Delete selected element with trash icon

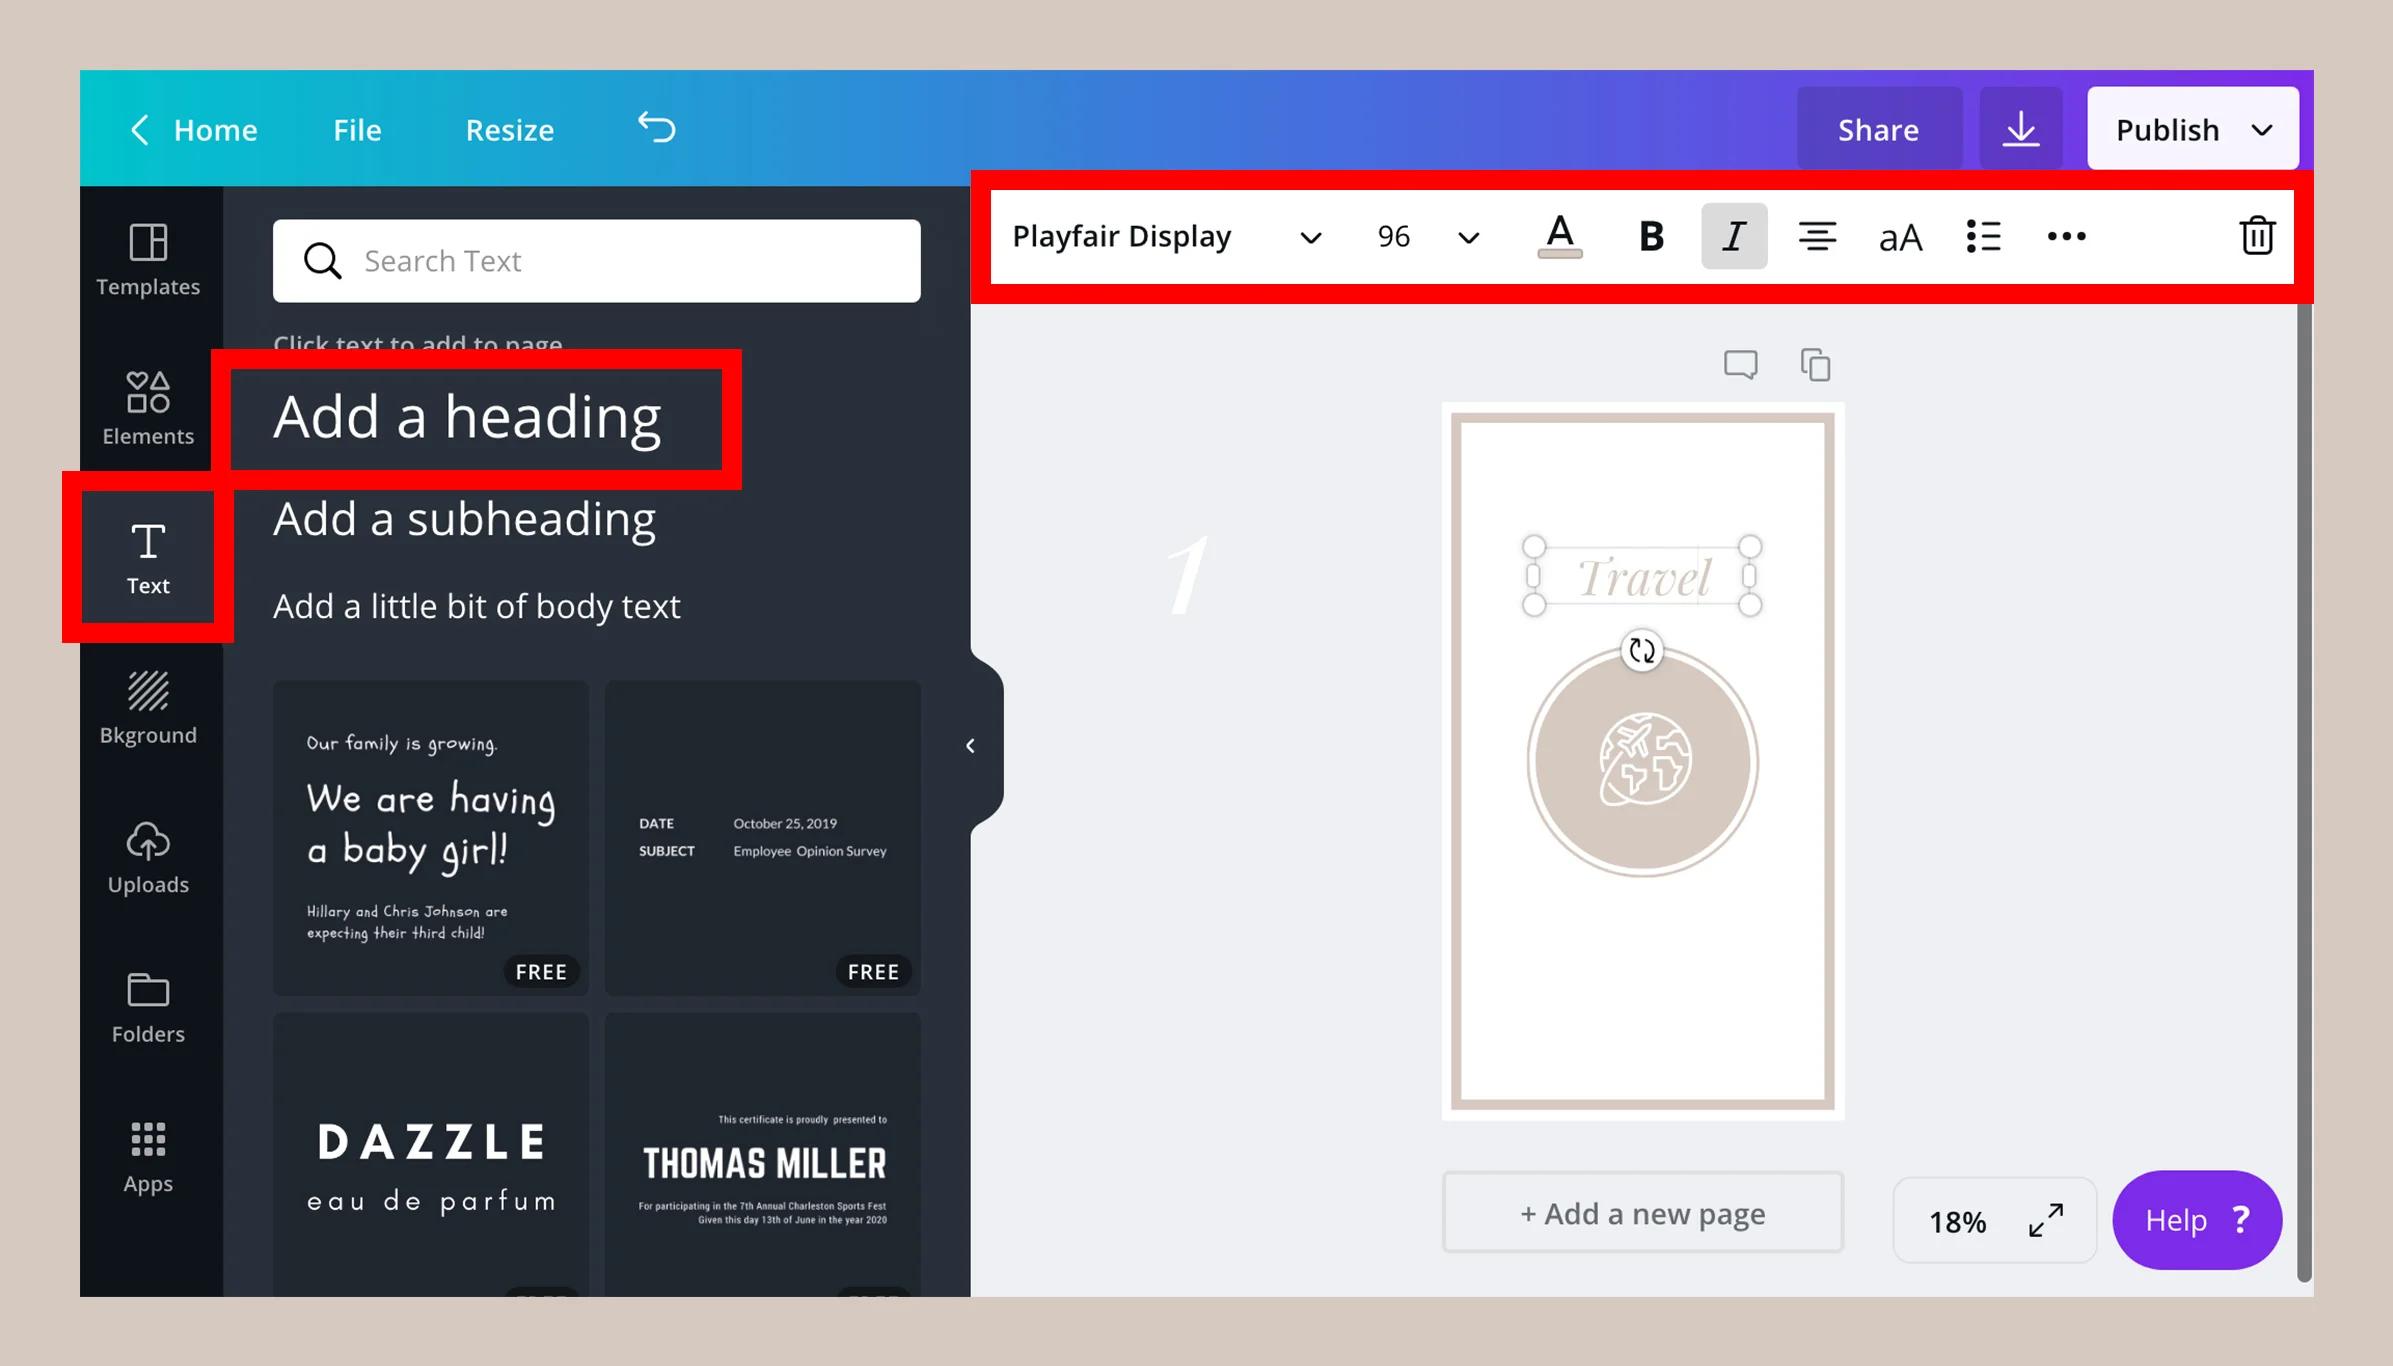tap(2256, 237)
